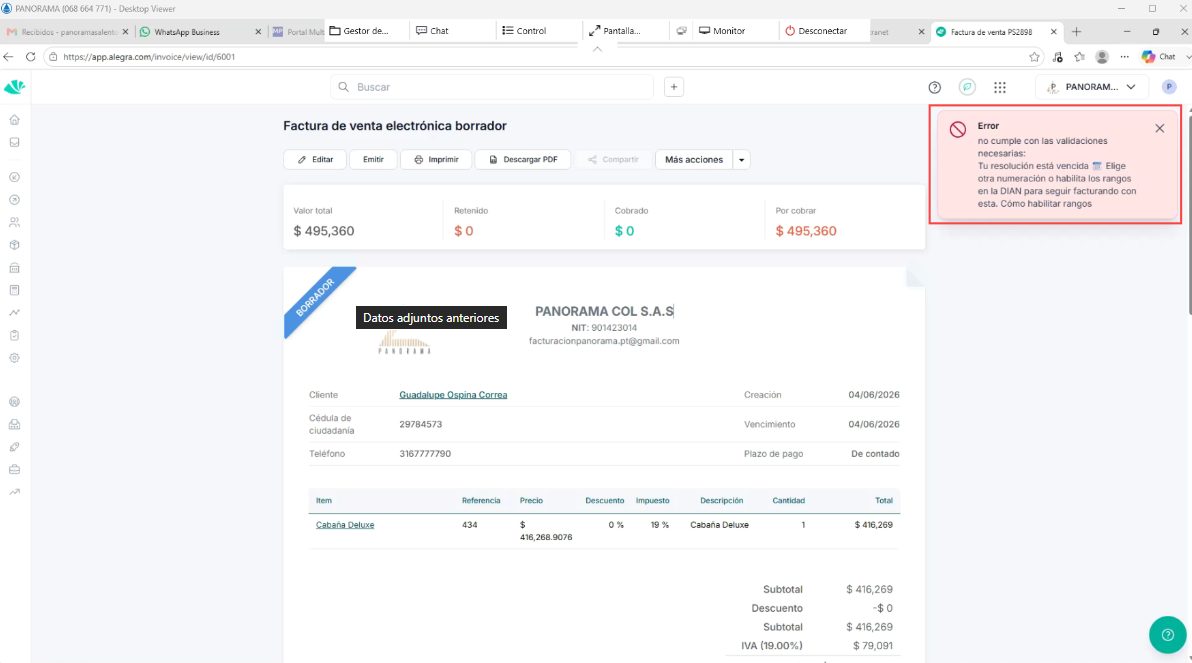Open a new browser tab with plus
Image resolution: width=1192 pixels, height=663 pixels.
(x=1076, y=32)
